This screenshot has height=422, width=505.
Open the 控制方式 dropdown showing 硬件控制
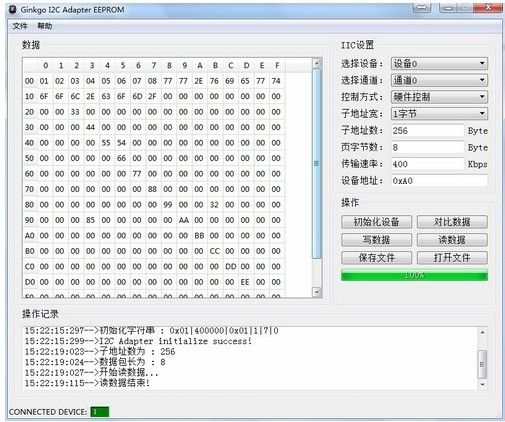pos(439,97)
